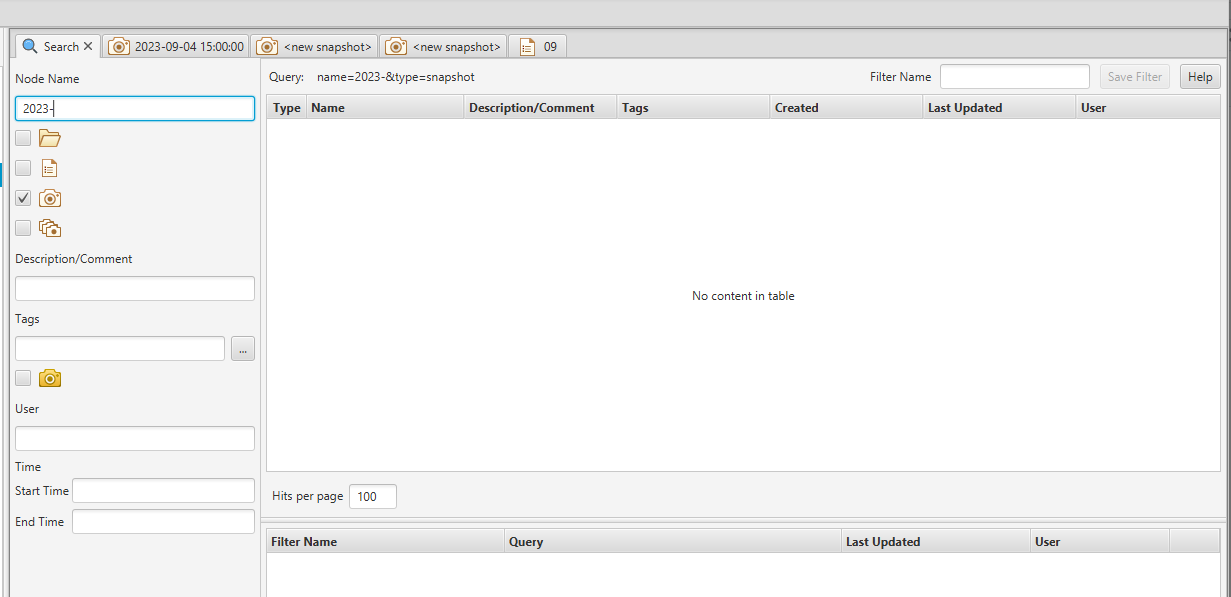Screen dimensions: 1231x597
Task: Select the snapshot camera icon filter
Action: point(49,198)
